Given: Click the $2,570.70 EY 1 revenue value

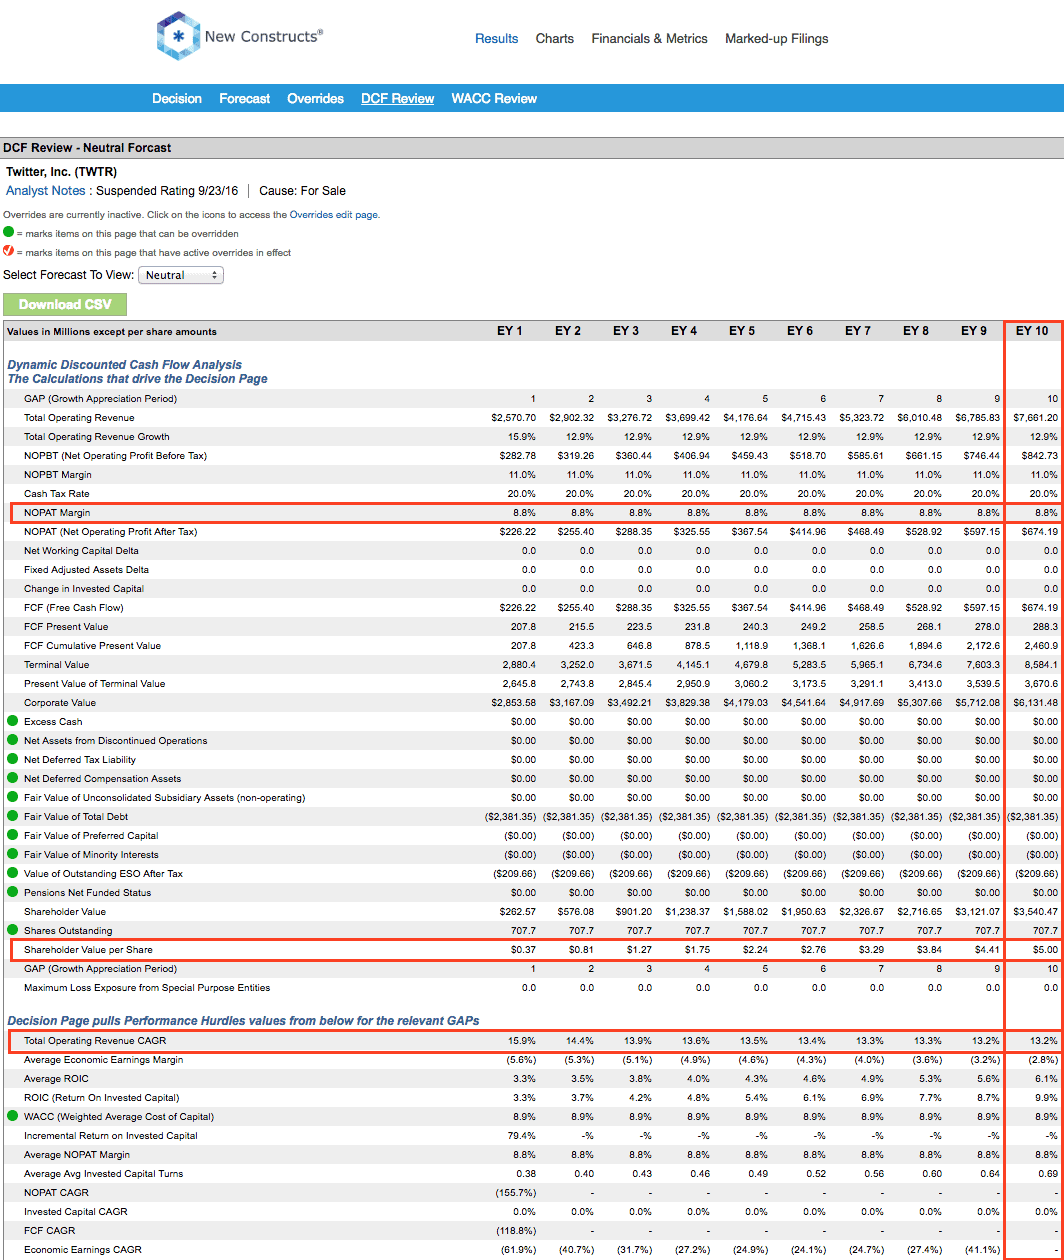Looking at the screenshot, I should pos(514,417).
